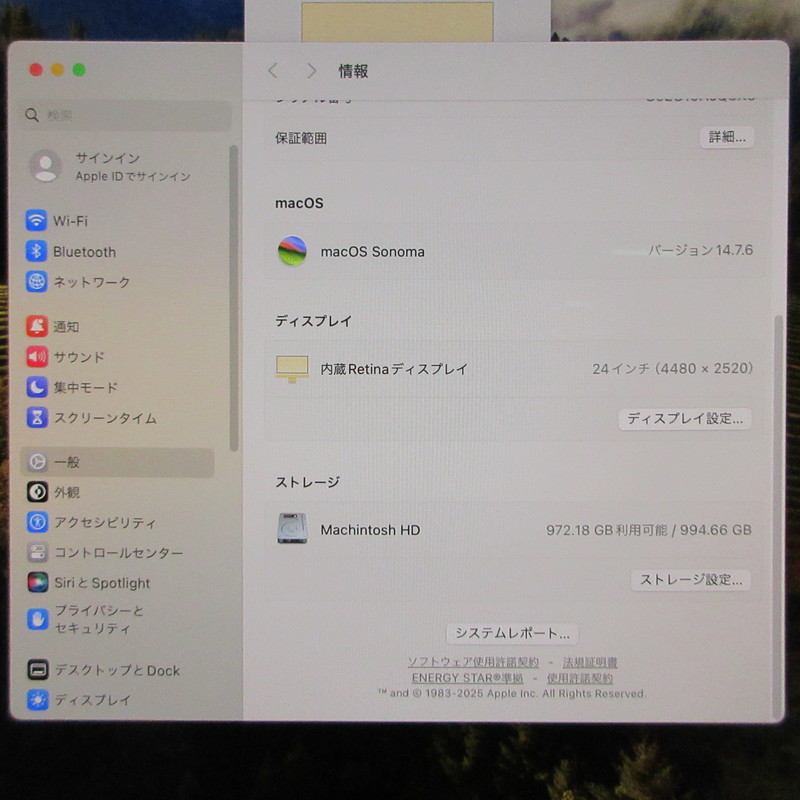800x800 pixels.
Task: Click the 情報 window title
Action: pos(353,71)
